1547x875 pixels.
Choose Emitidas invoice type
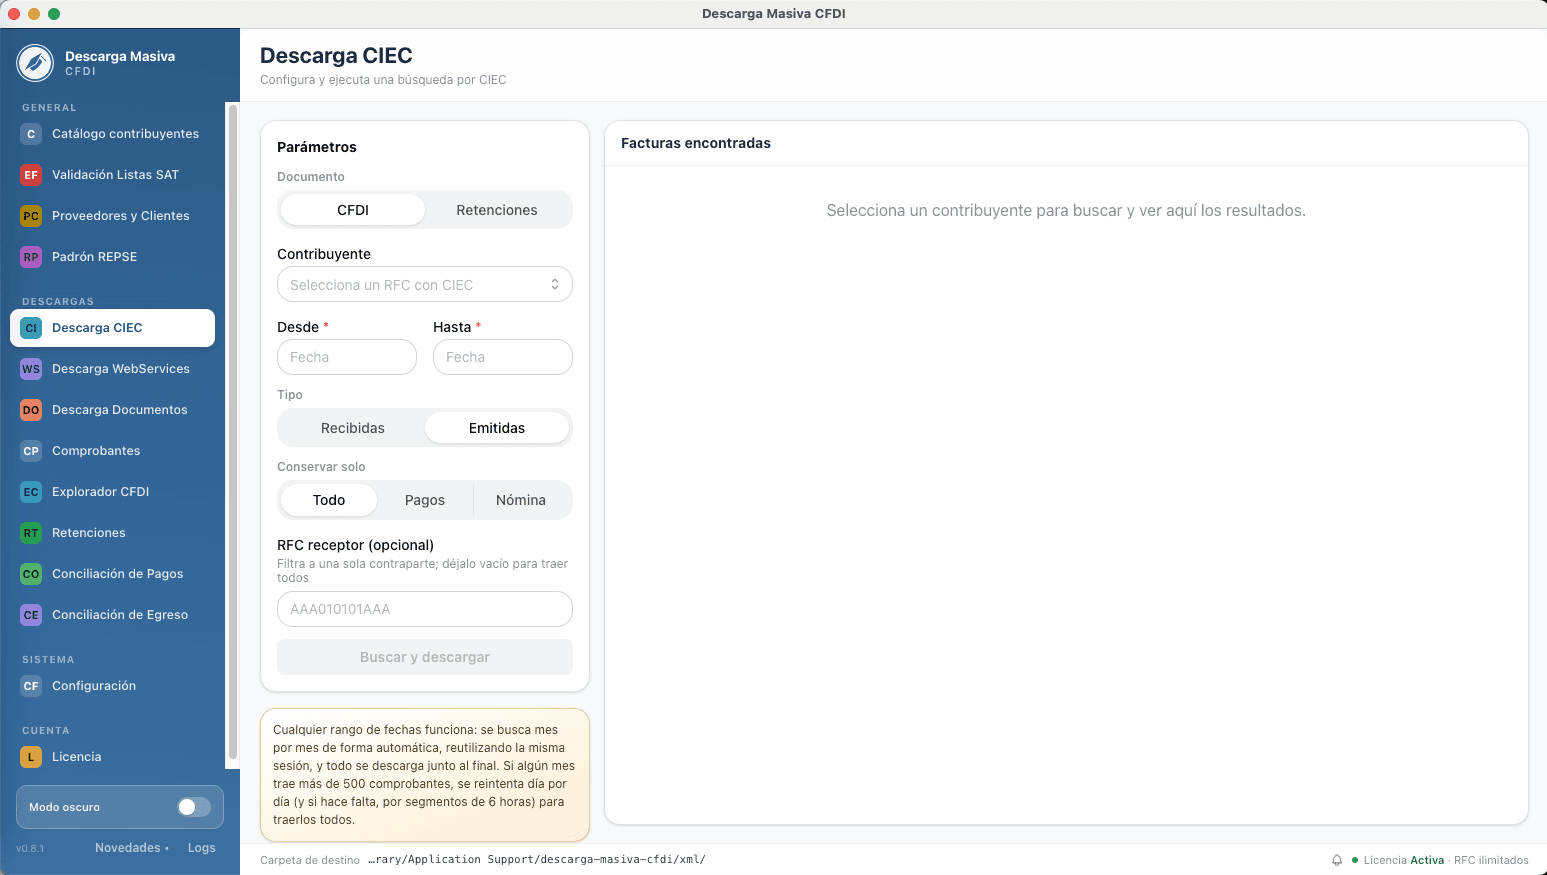497,428
